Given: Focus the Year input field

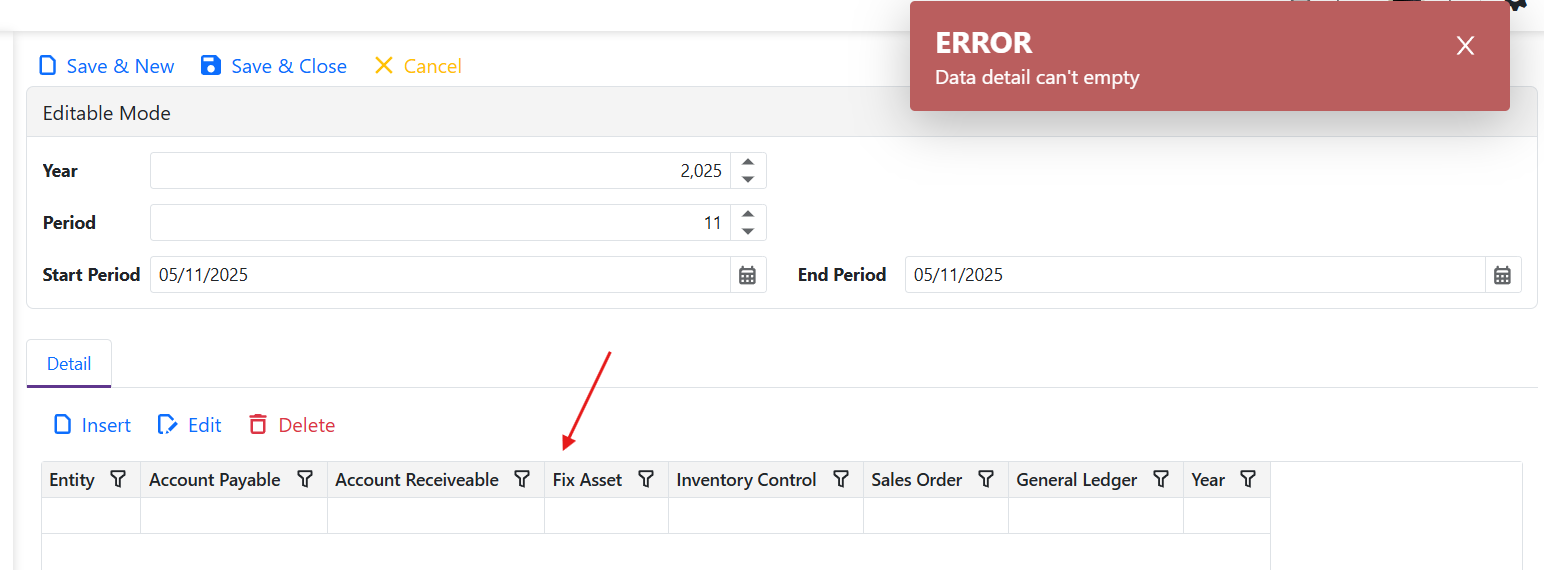Looking at the screenshot, I should coord(440,171).
